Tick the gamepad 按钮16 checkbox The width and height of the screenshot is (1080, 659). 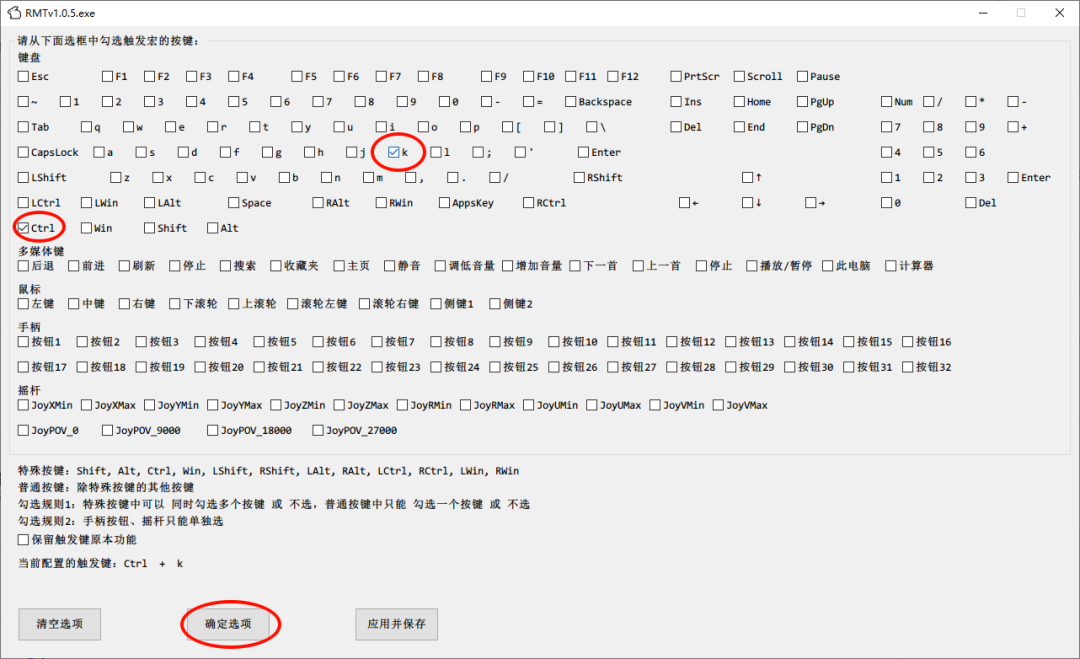coord(908,342)
